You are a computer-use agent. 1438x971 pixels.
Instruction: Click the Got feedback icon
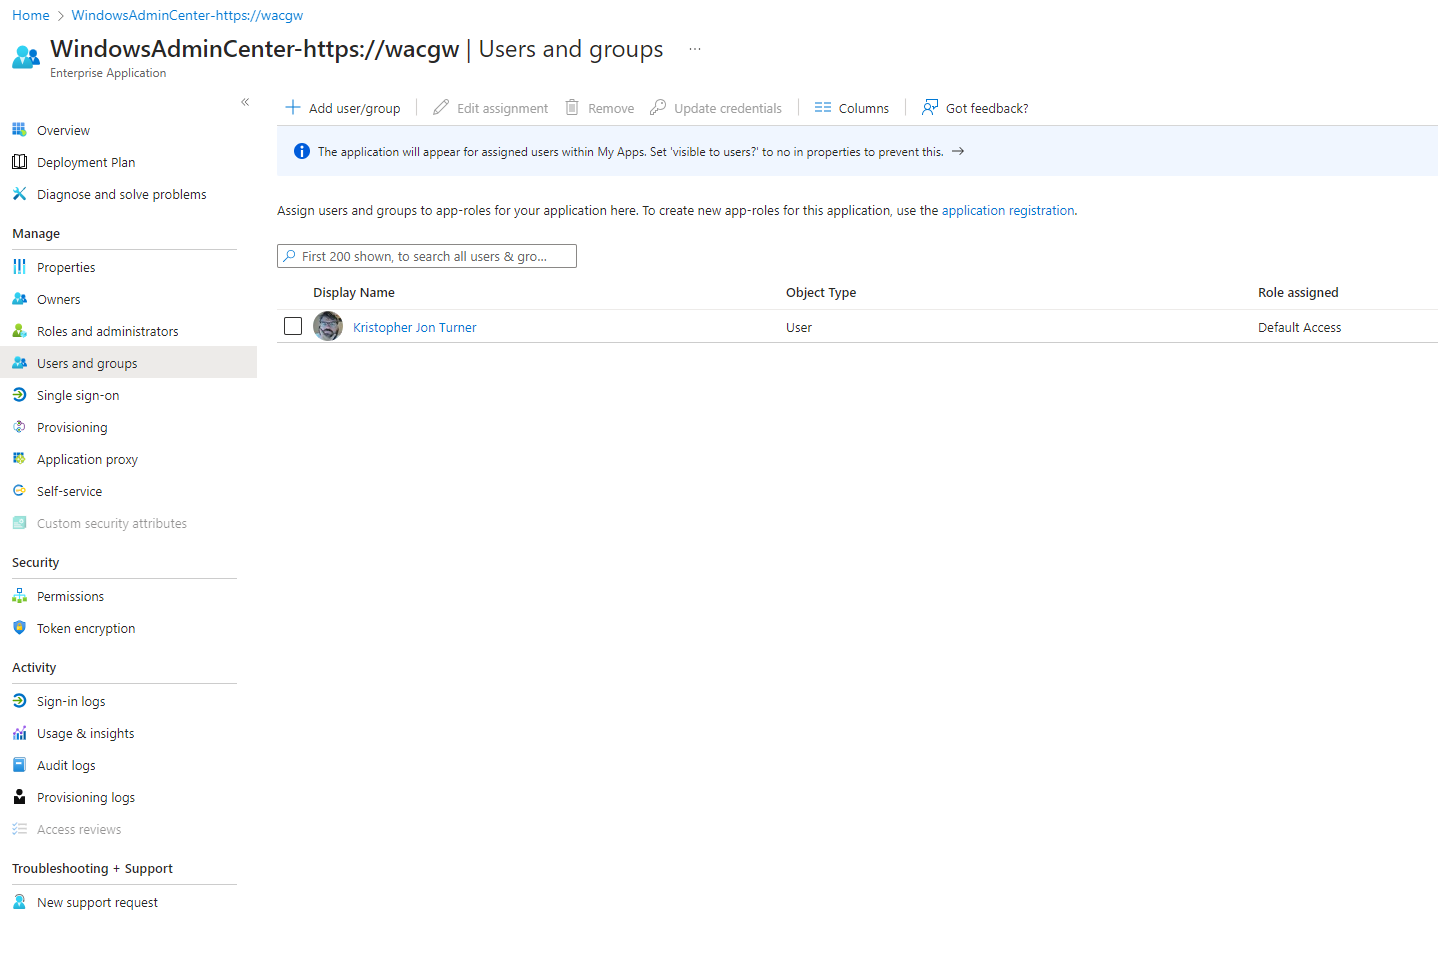pyautogui.click(x=930, y=108)
